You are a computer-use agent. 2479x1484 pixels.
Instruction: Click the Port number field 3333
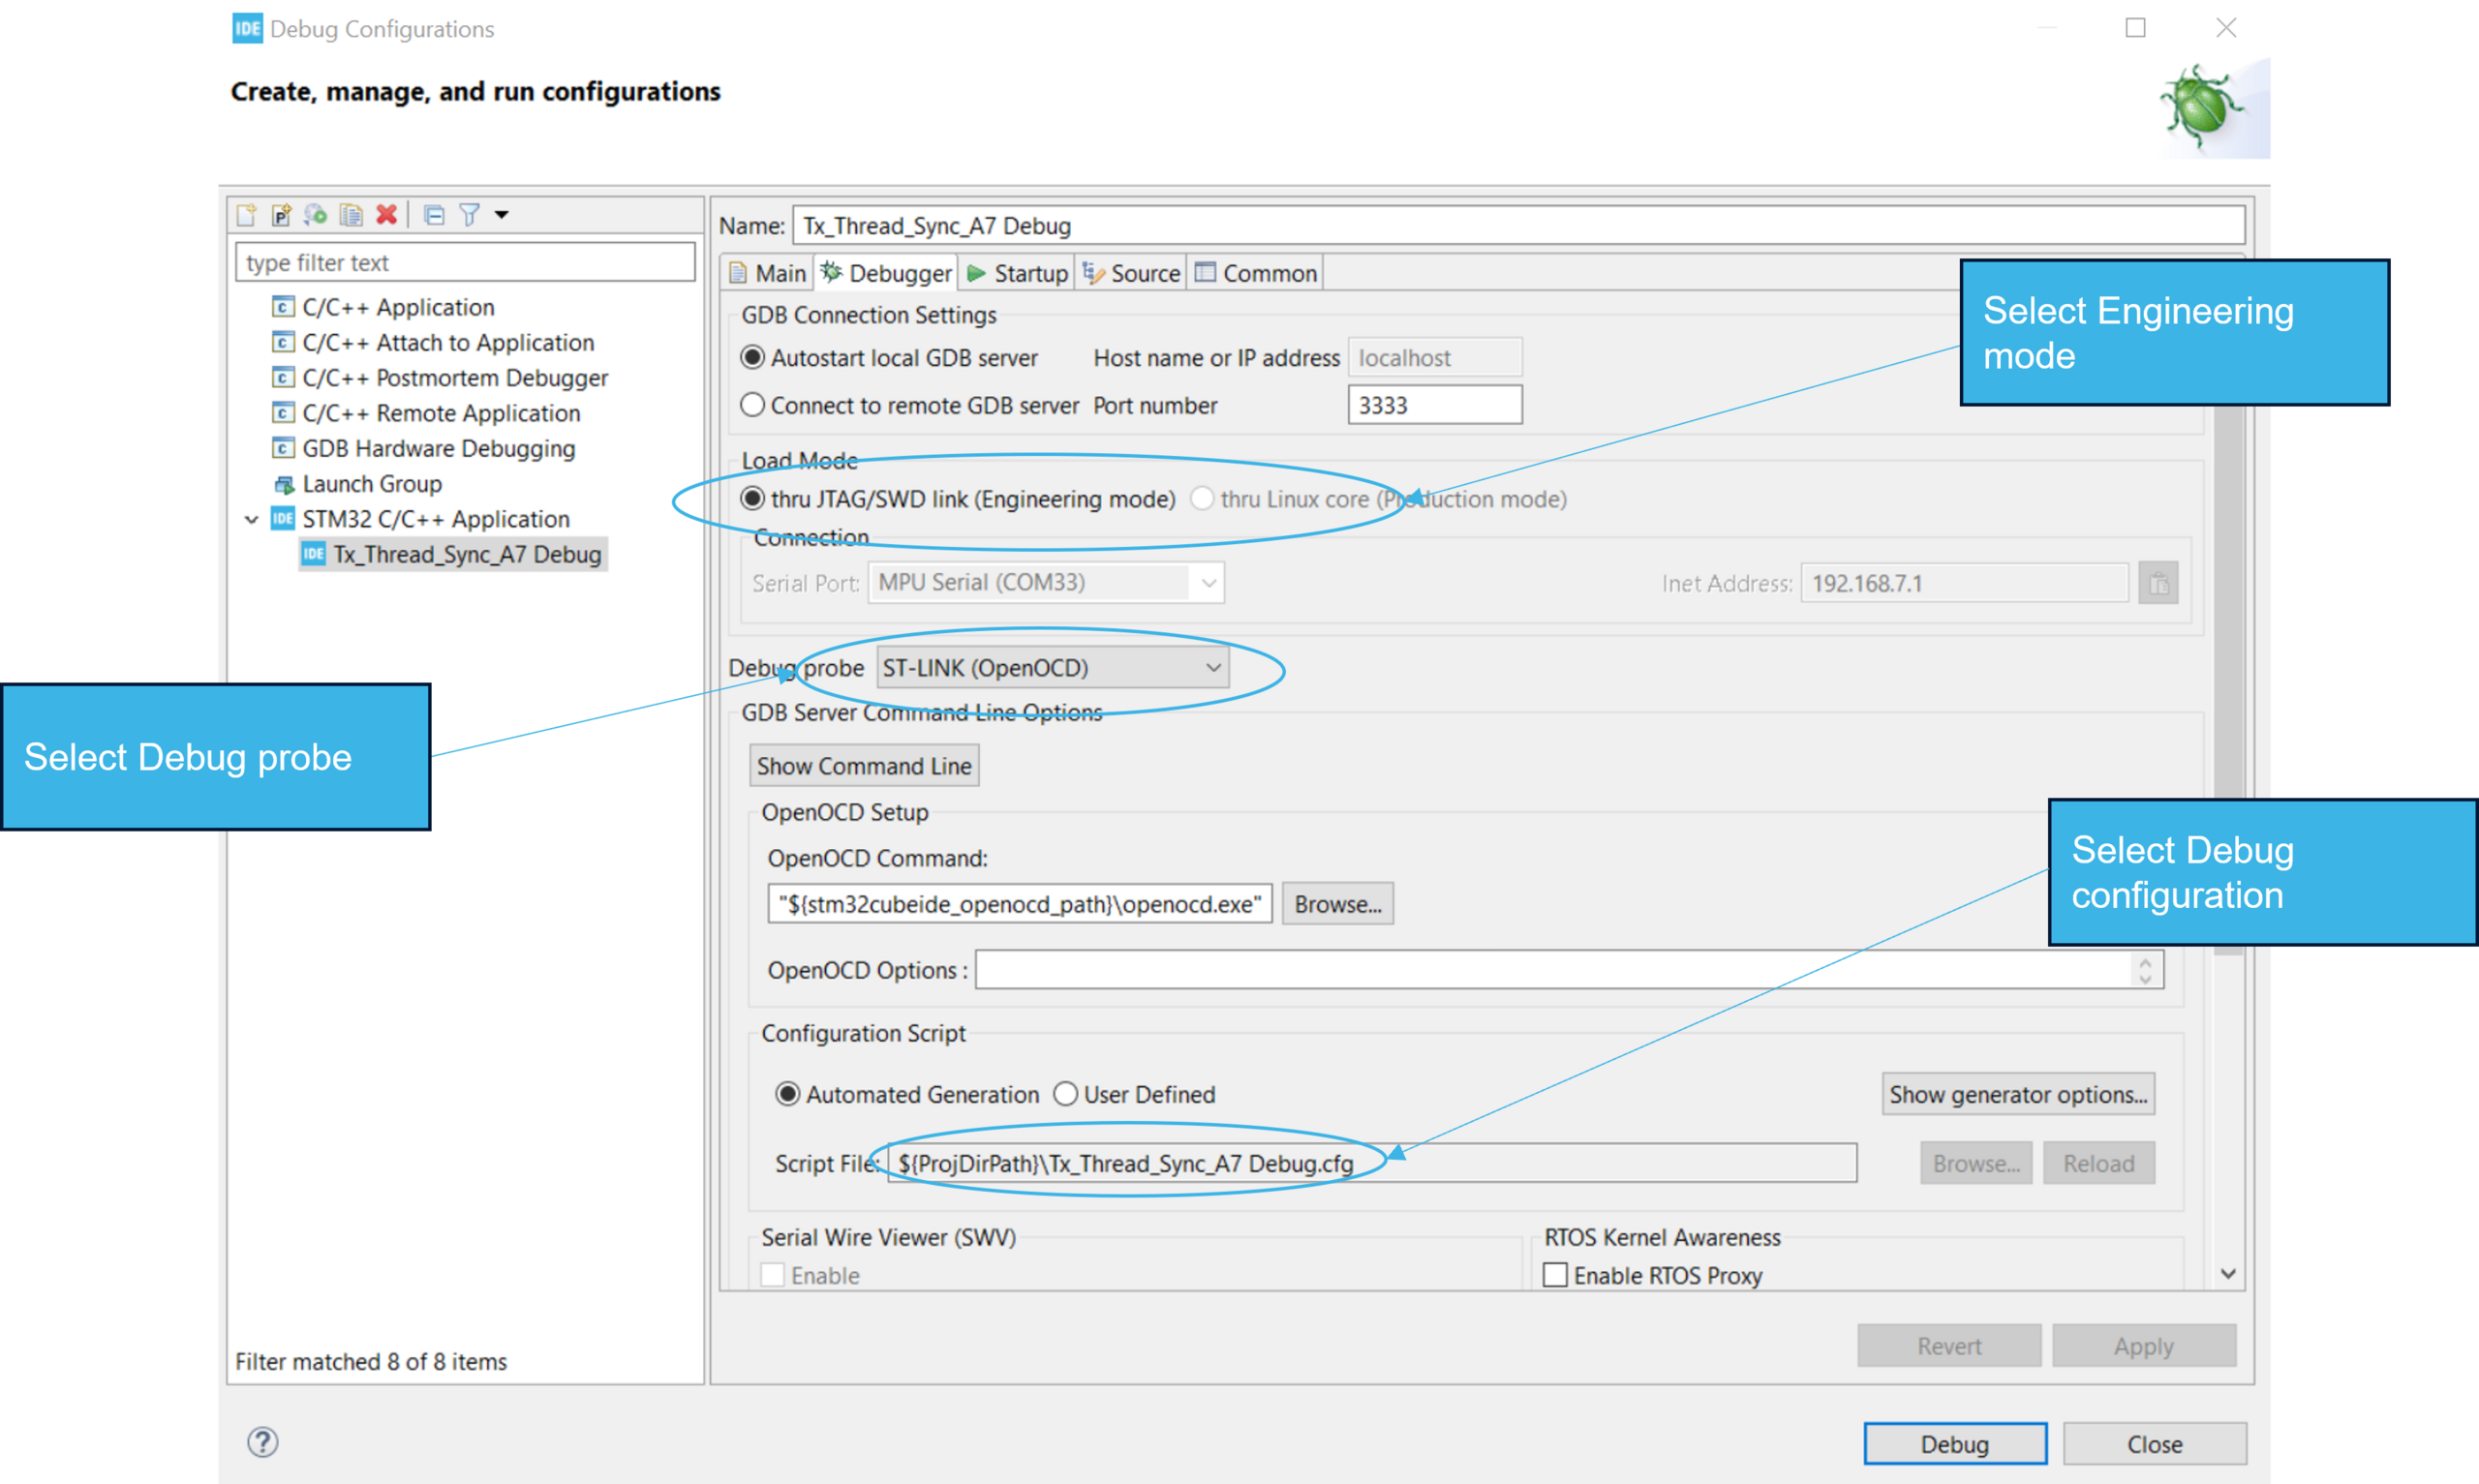point(1435,405)
